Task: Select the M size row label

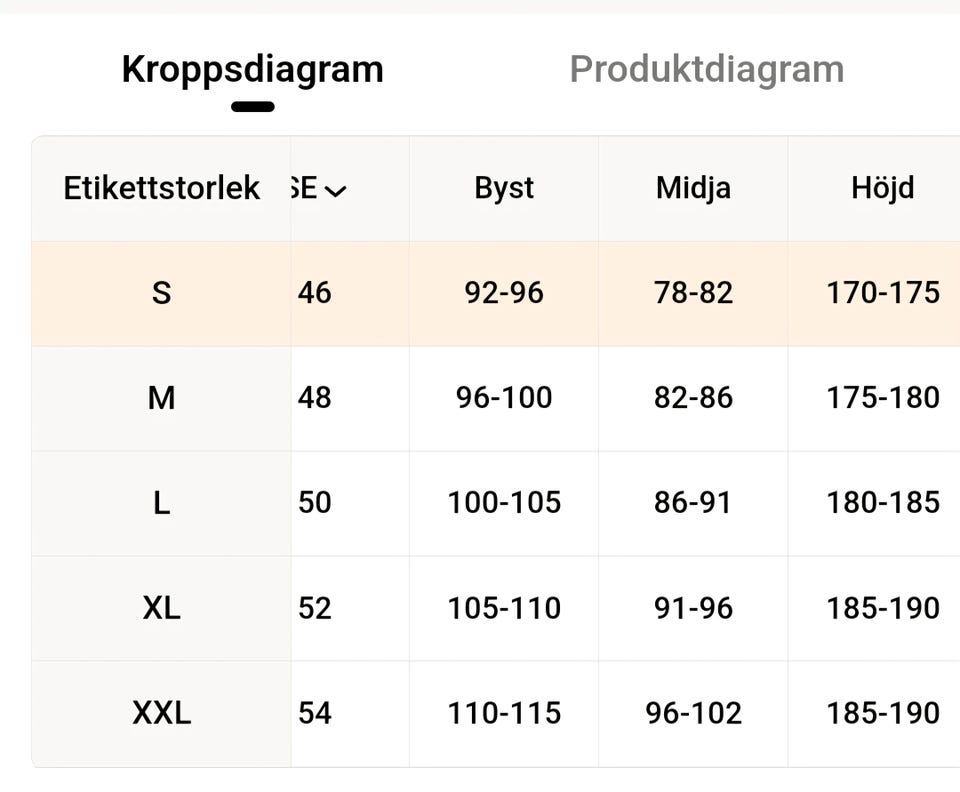Action: (x=161, y=398)
